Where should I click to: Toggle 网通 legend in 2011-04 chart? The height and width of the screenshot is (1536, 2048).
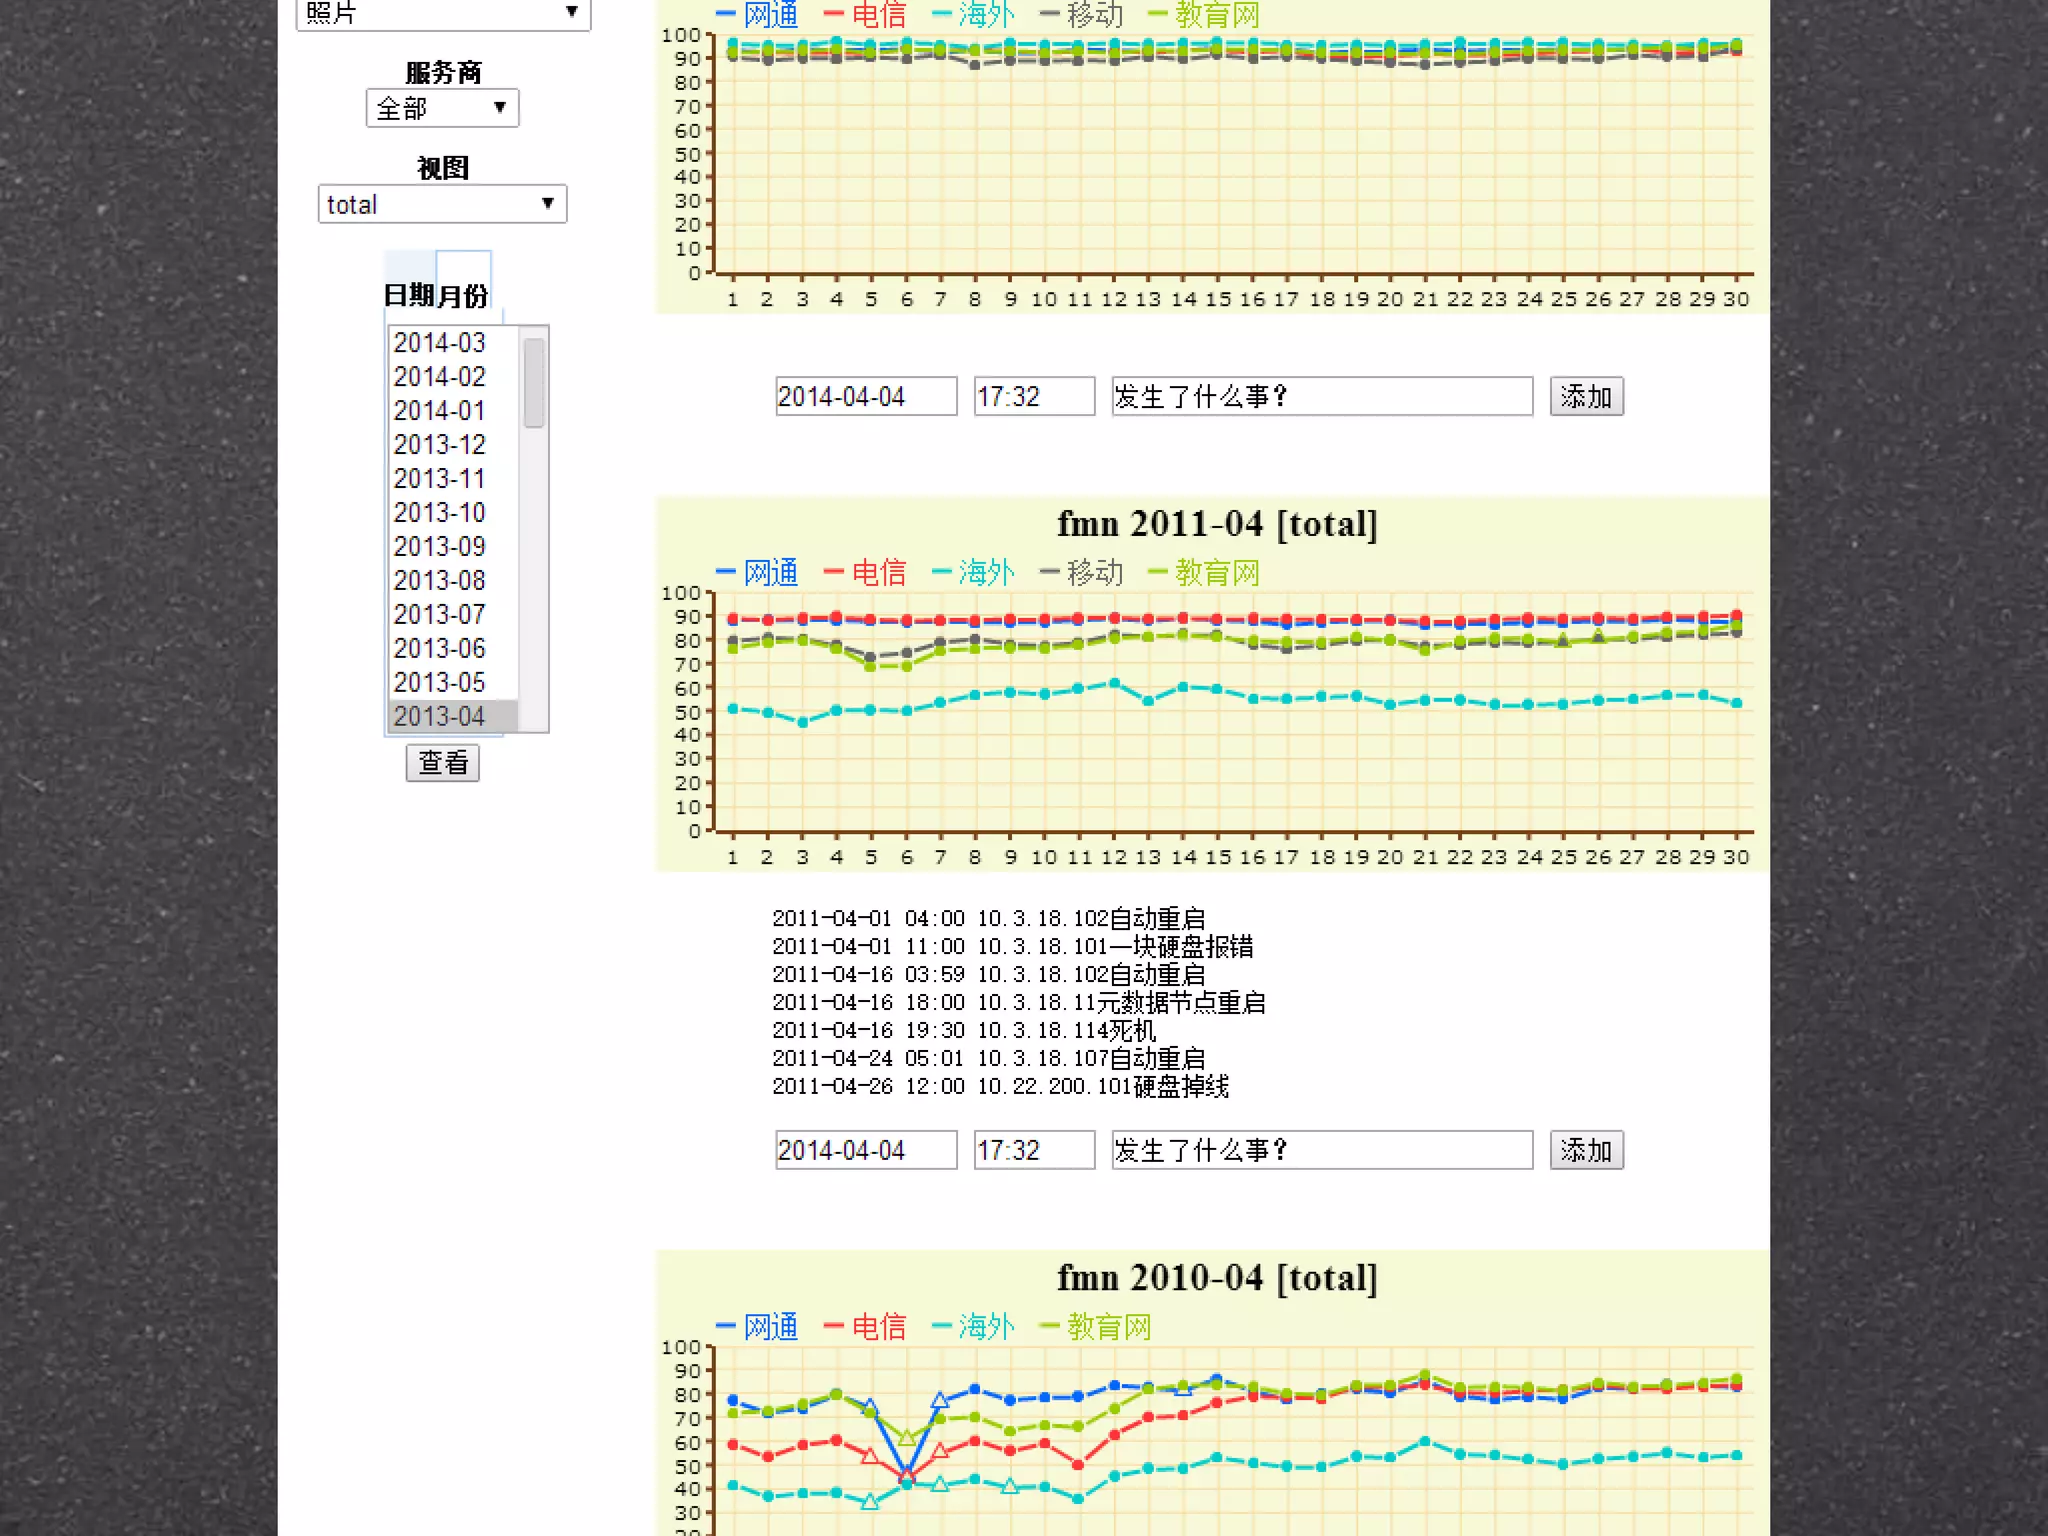click(x=769, y=573)
